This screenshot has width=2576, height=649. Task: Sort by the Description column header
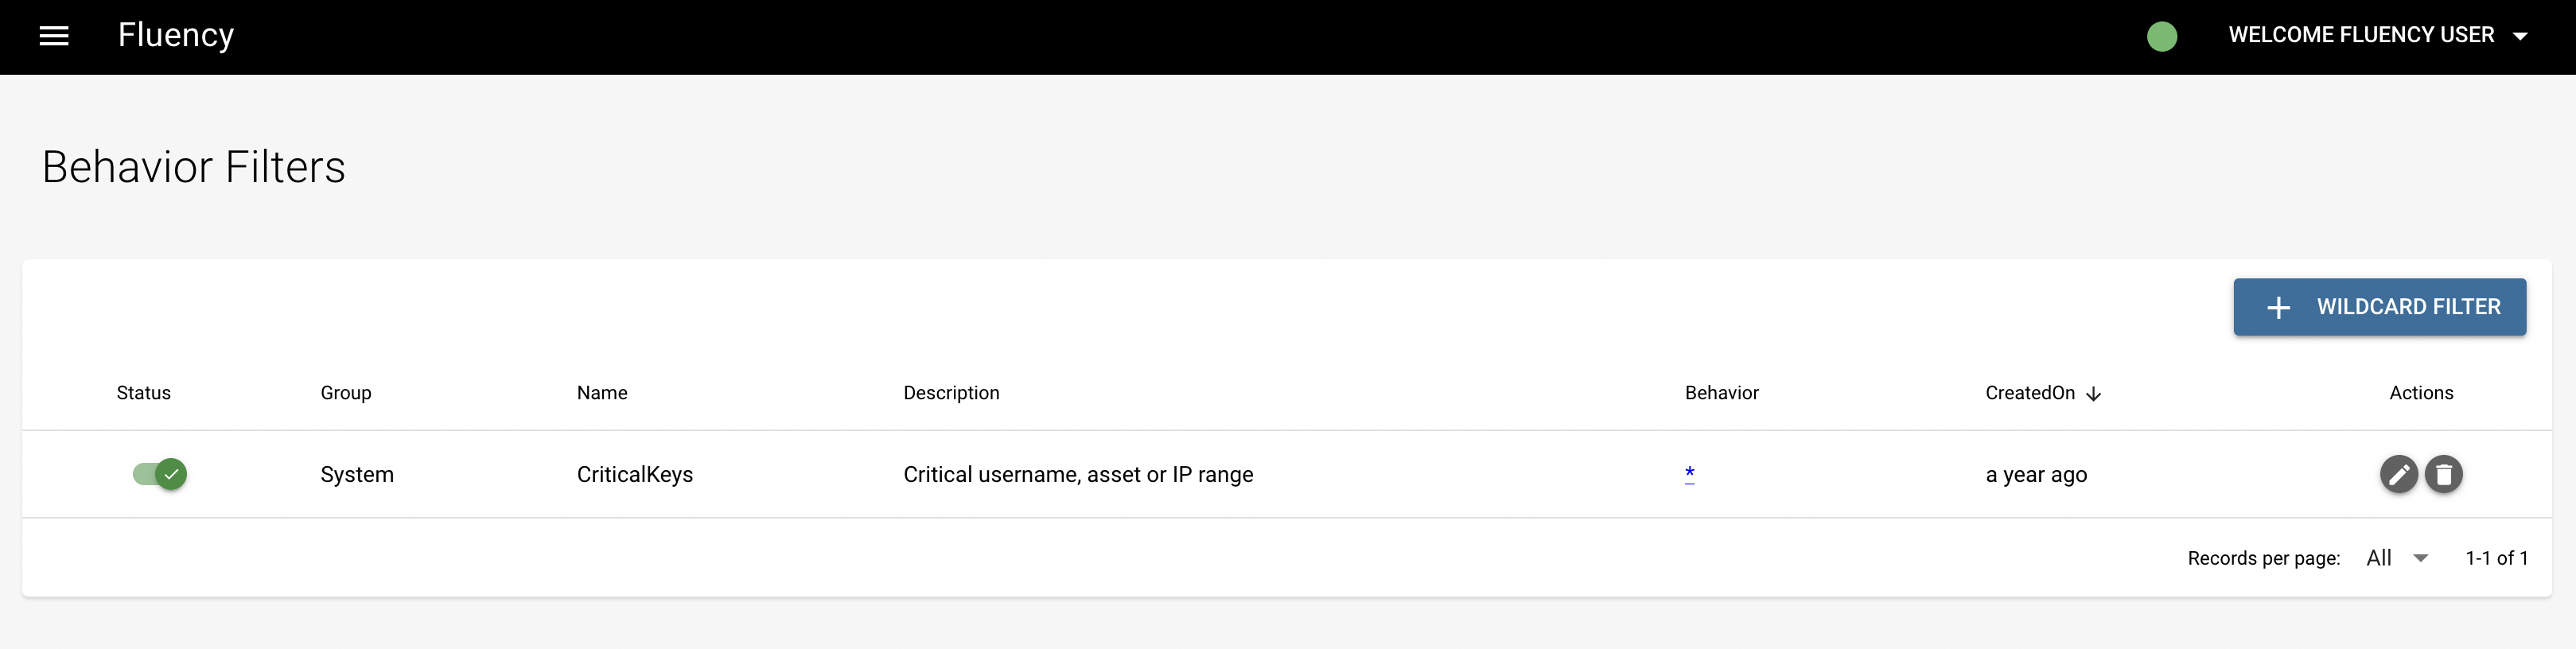(951, 393)
